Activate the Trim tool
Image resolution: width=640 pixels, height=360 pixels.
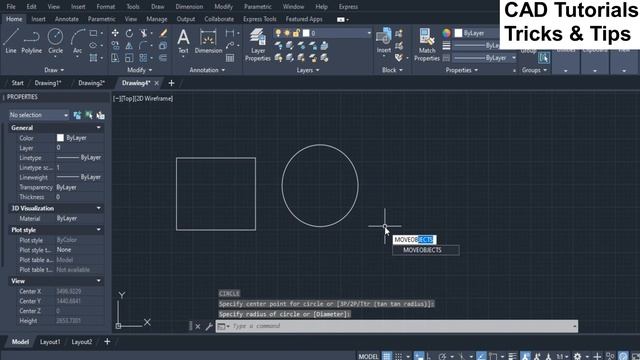pos(143,33)
